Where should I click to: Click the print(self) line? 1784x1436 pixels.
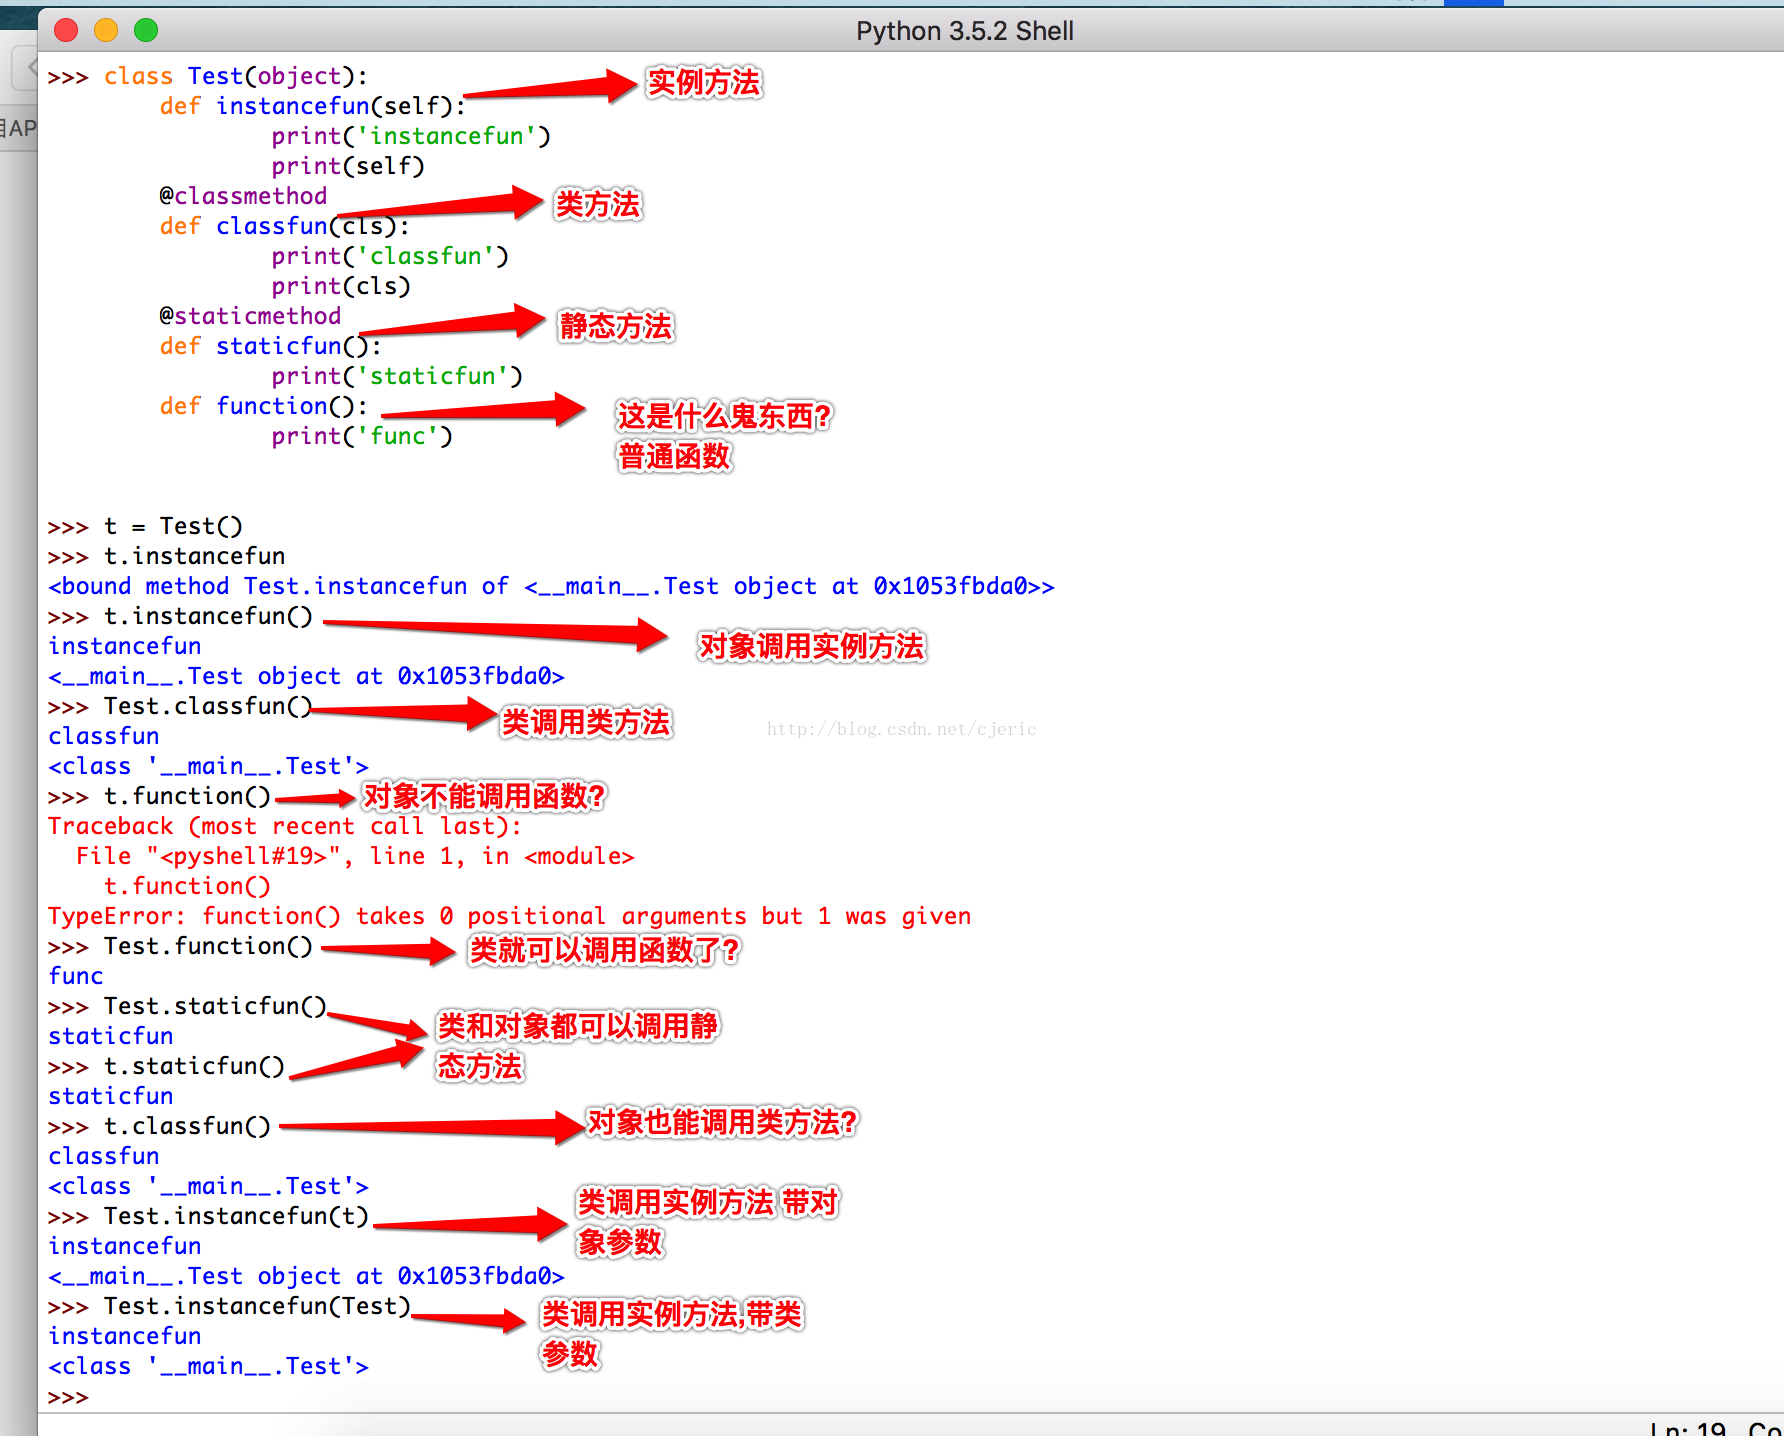[348, 166]
